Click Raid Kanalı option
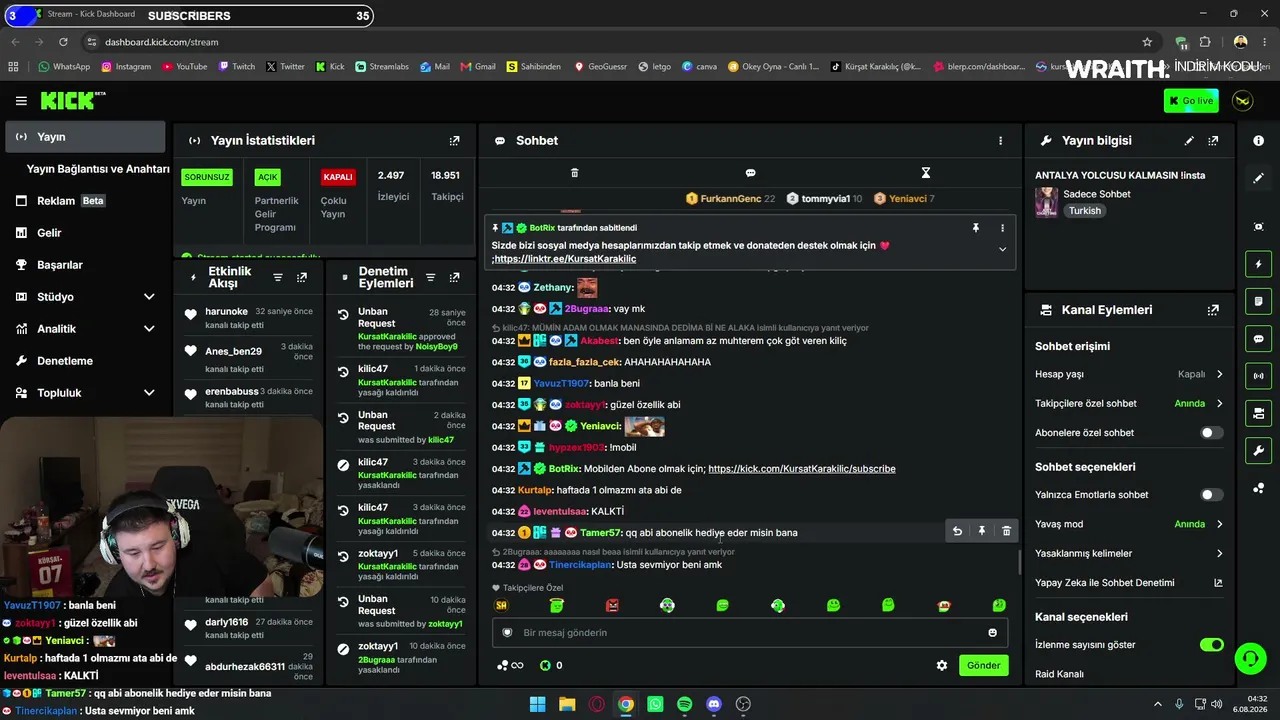The height and width of the screenshot is (720, 1280). (1059, 674)
